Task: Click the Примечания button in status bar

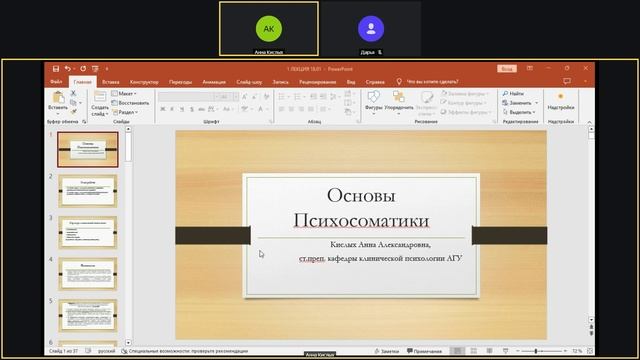Action: (x=424, y=351)
